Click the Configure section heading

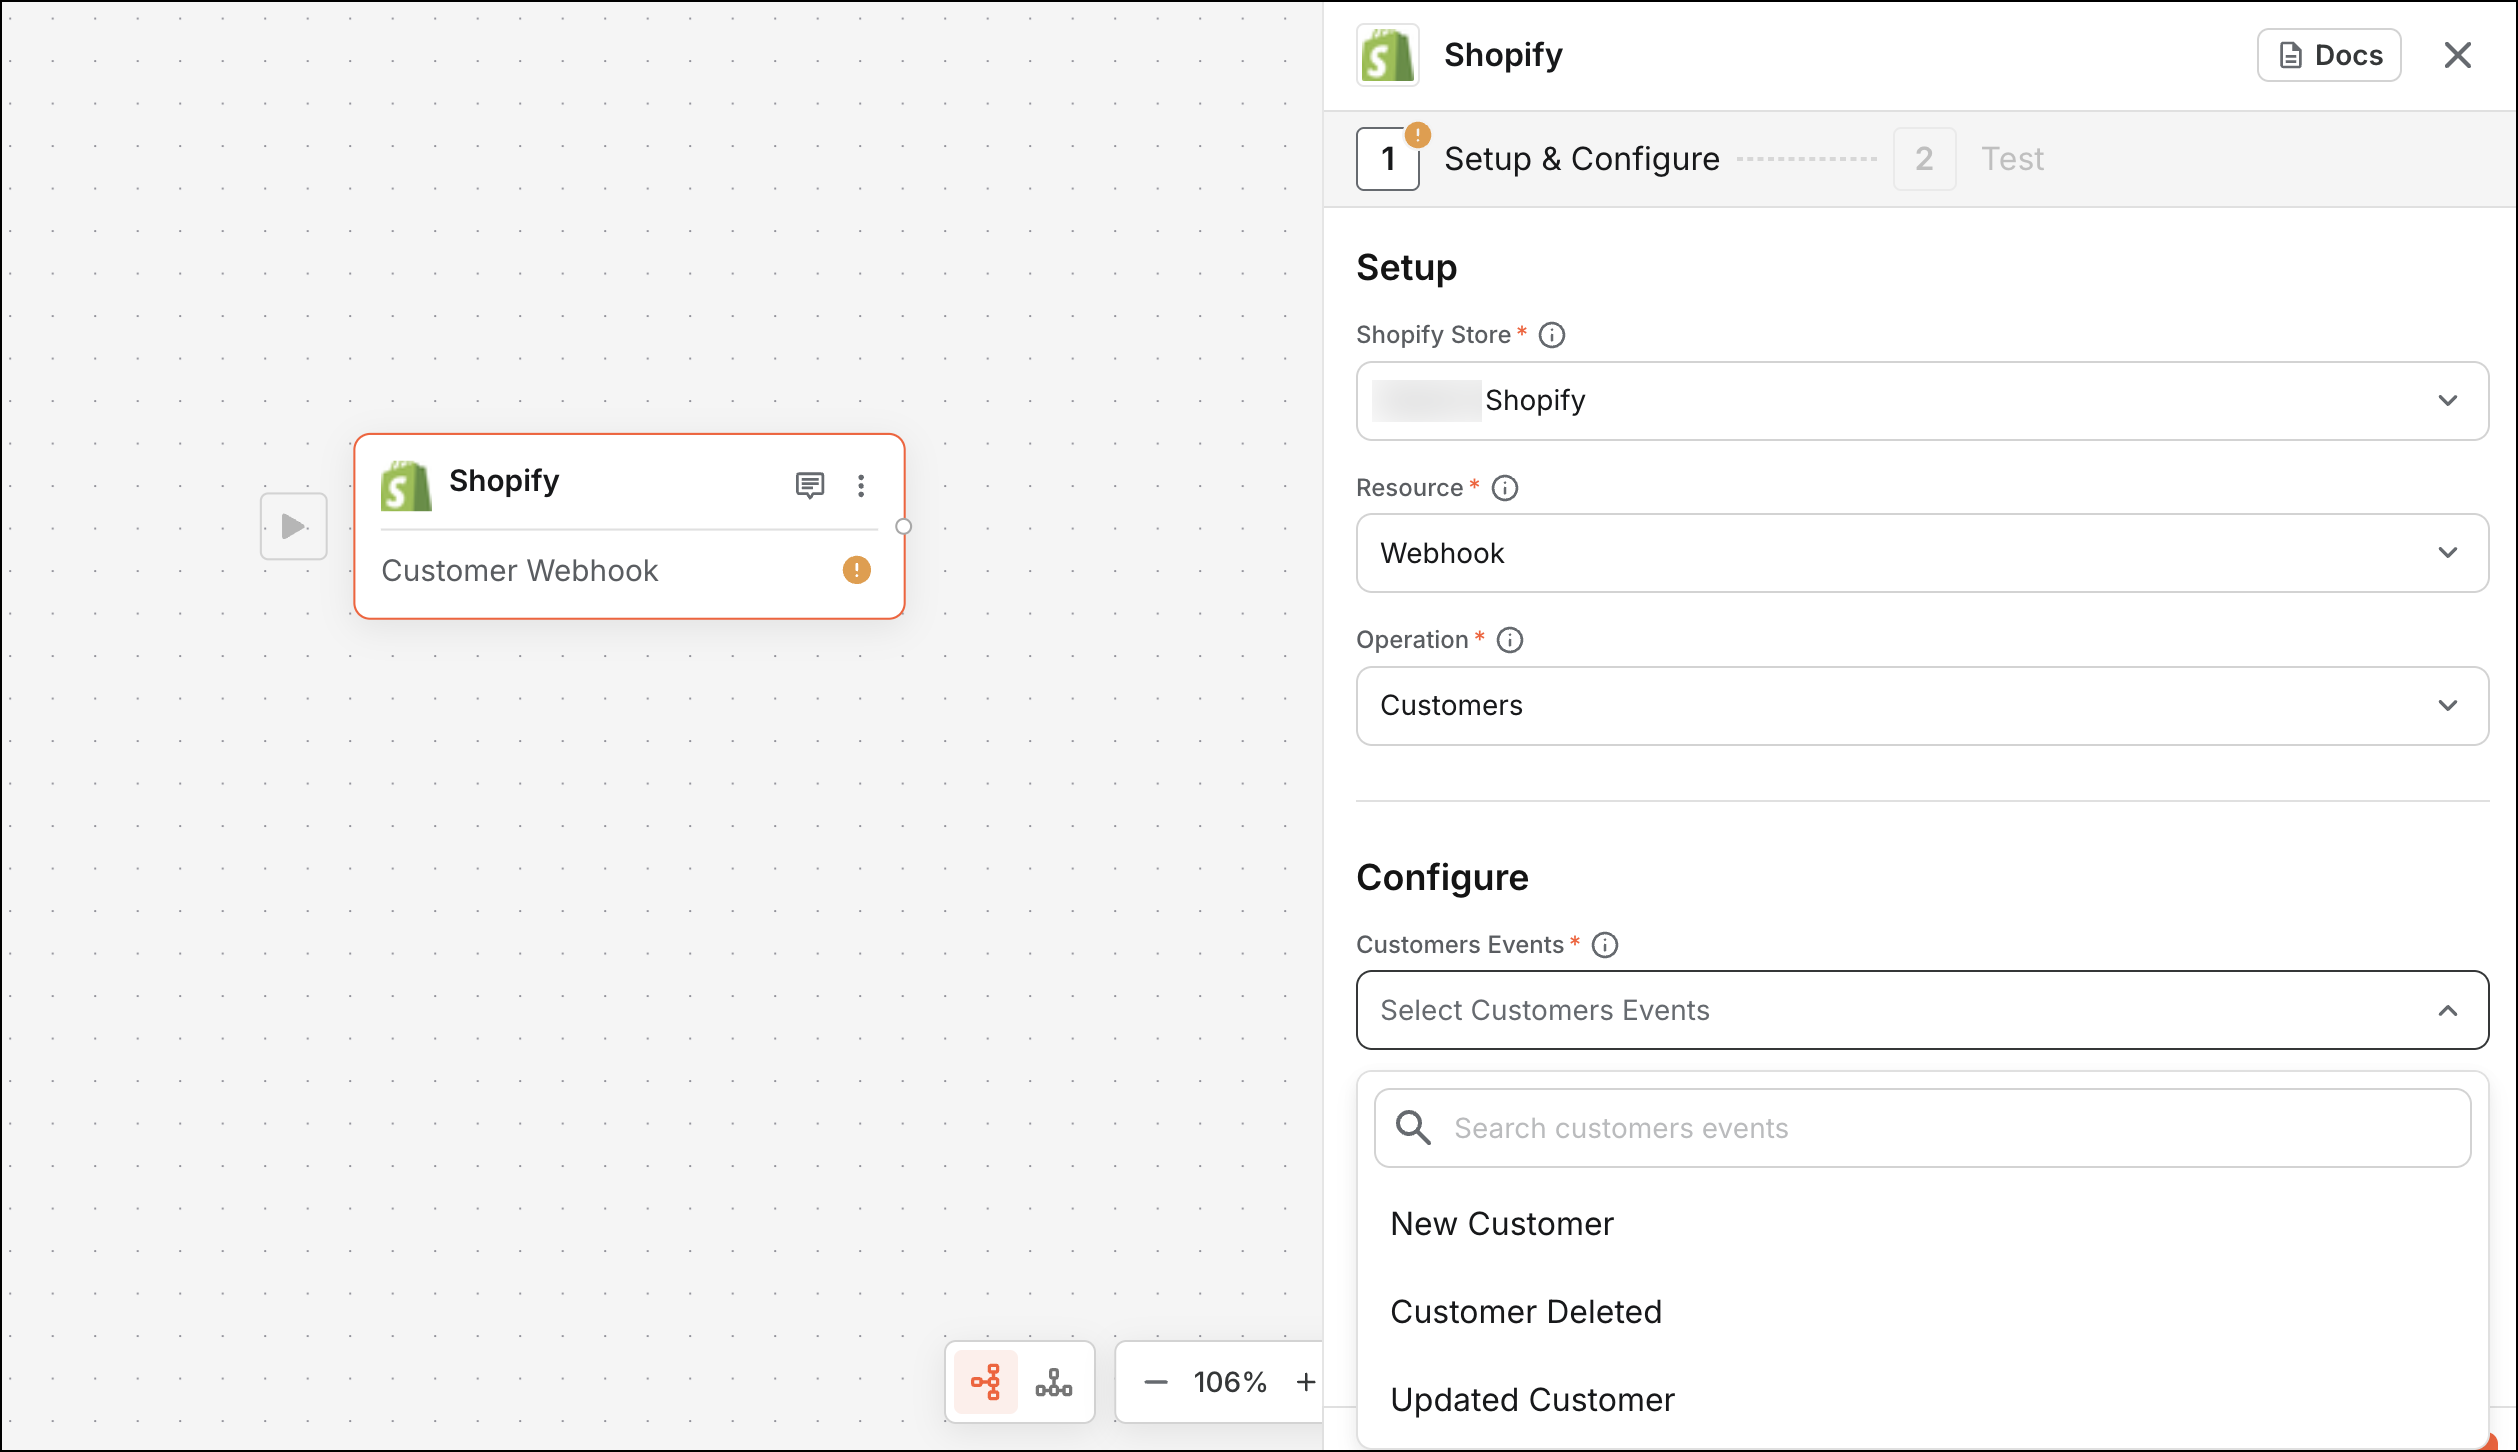point(1442,878)
